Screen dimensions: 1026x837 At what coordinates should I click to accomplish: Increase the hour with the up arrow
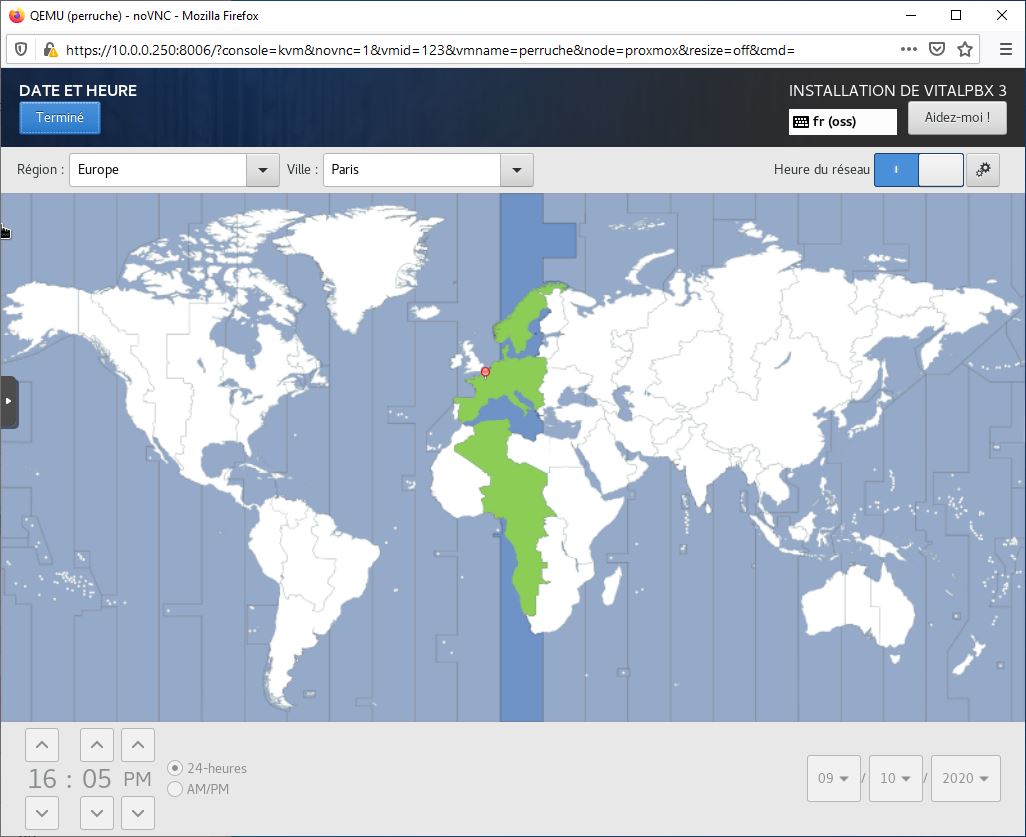click(41, 745)
